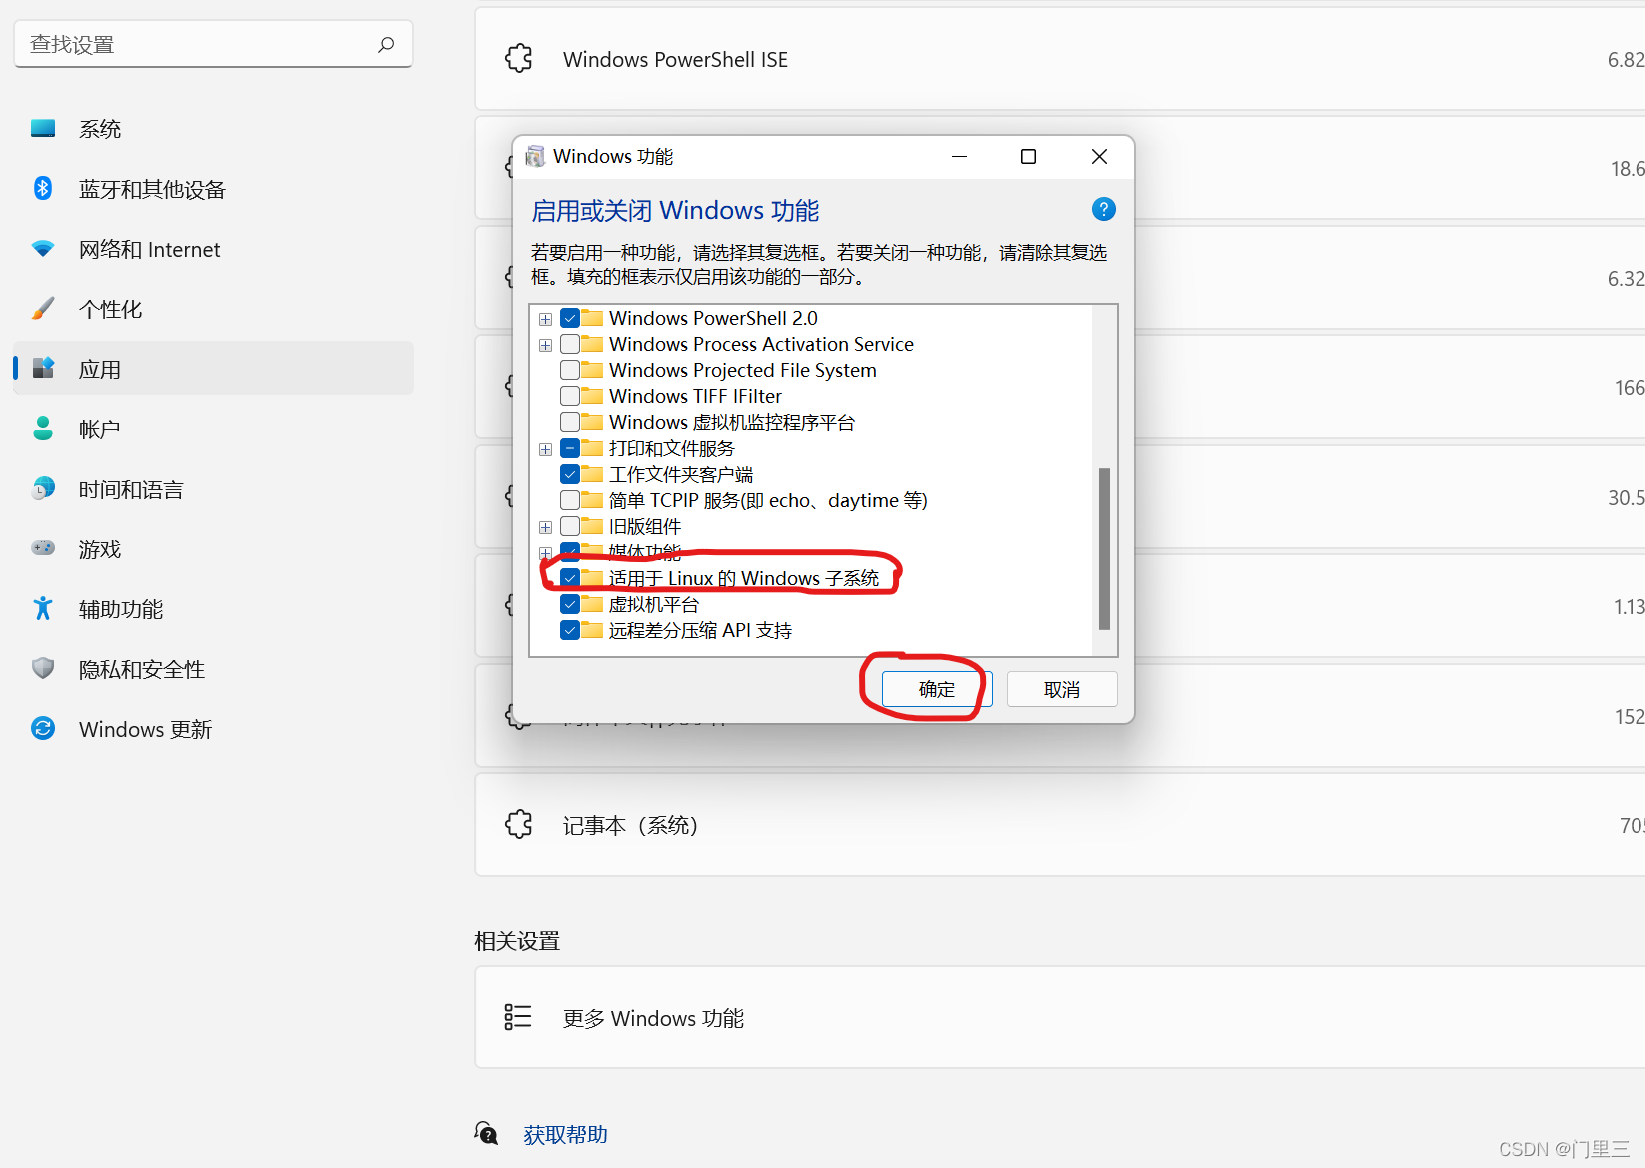This screenshot has height=1168, width=1645.
Task: Open 系统 settings category
Action: (x=213, y=129)
